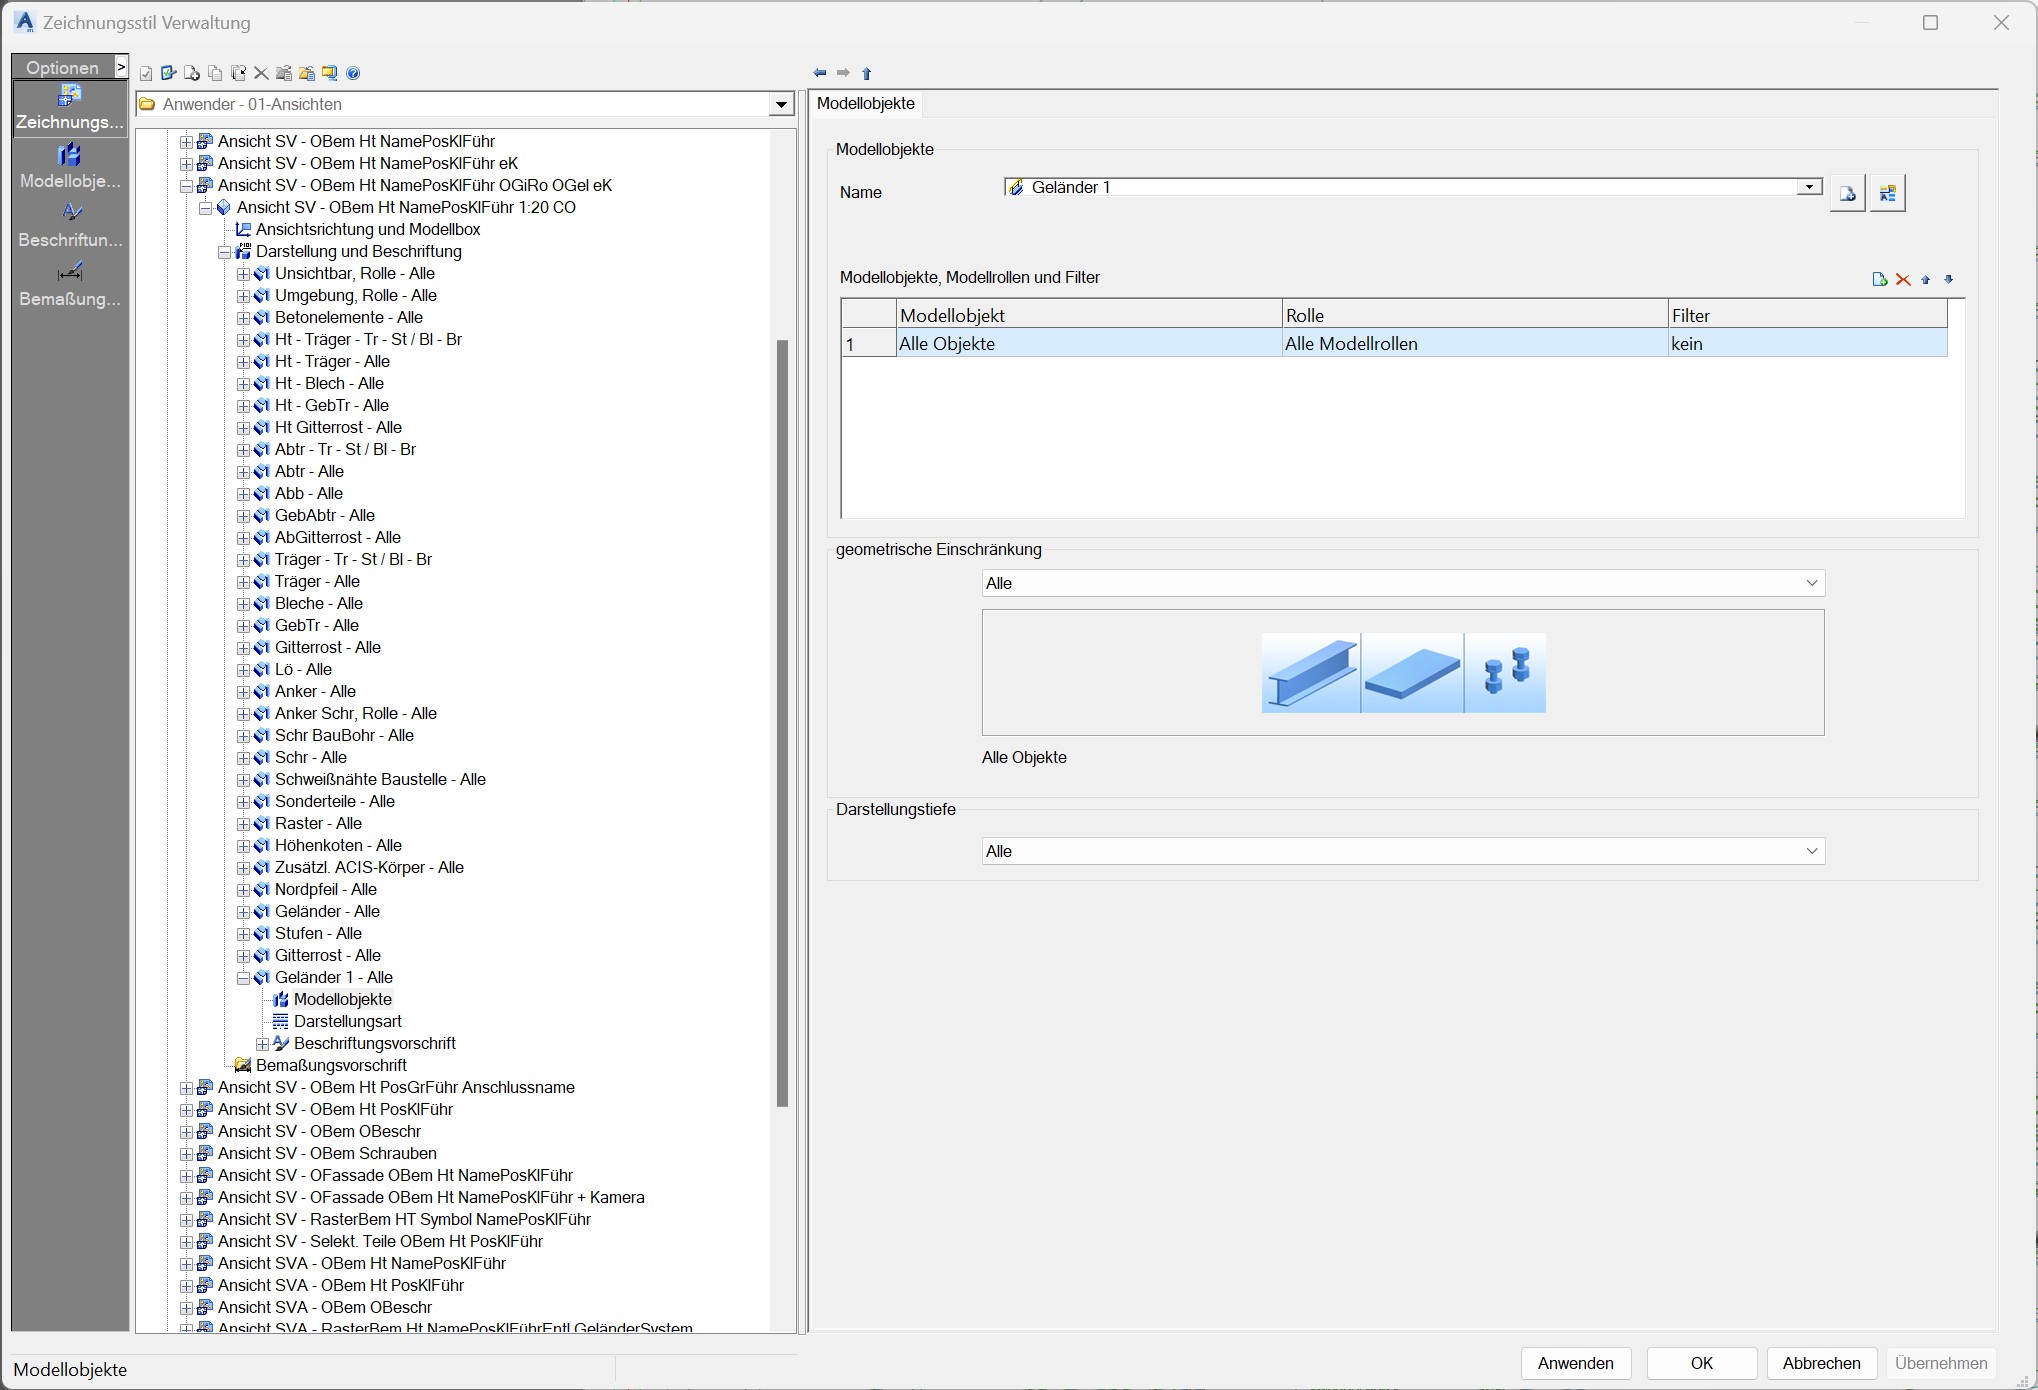Expand the Ansicht SV - OBem Schrauben node
The width and height of the screenshot is (2038, 1390).
point(186,1154)
